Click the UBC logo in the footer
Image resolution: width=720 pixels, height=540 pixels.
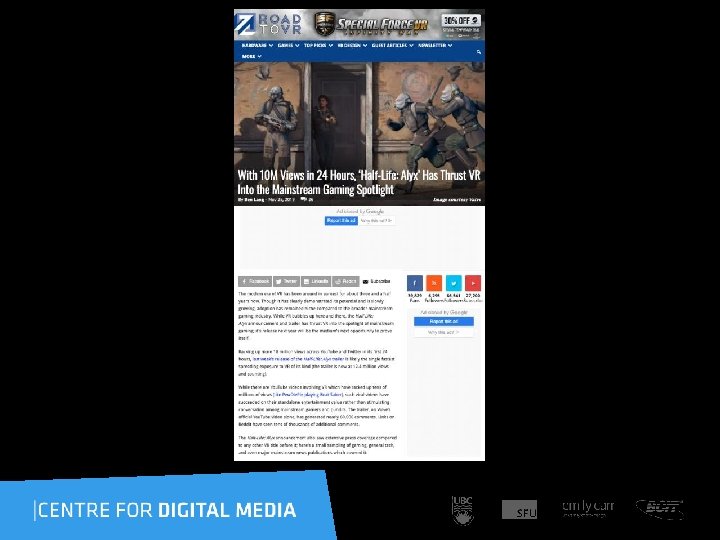click(463, 510)
